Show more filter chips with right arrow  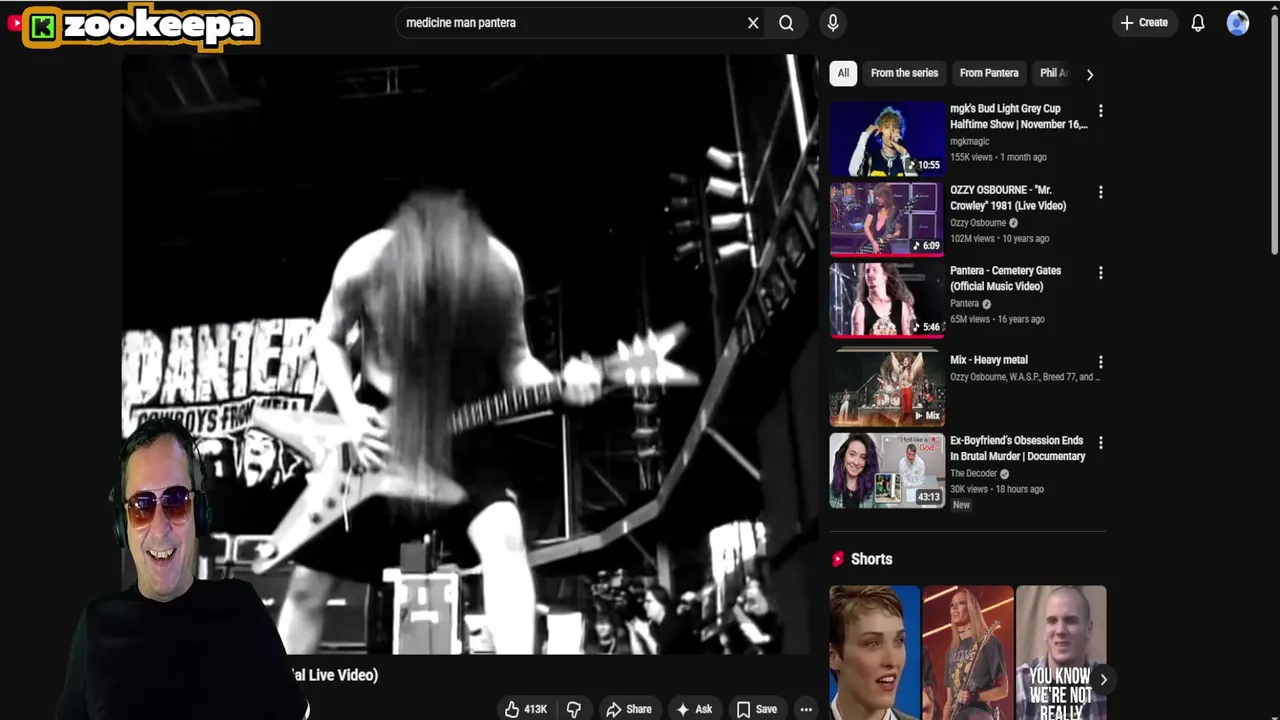(x=1090, y=74)
